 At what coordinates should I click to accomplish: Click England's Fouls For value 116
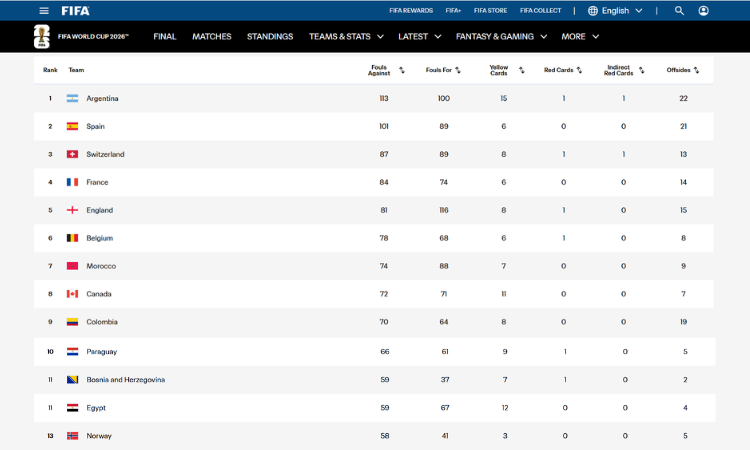click(x=444, y=210)
